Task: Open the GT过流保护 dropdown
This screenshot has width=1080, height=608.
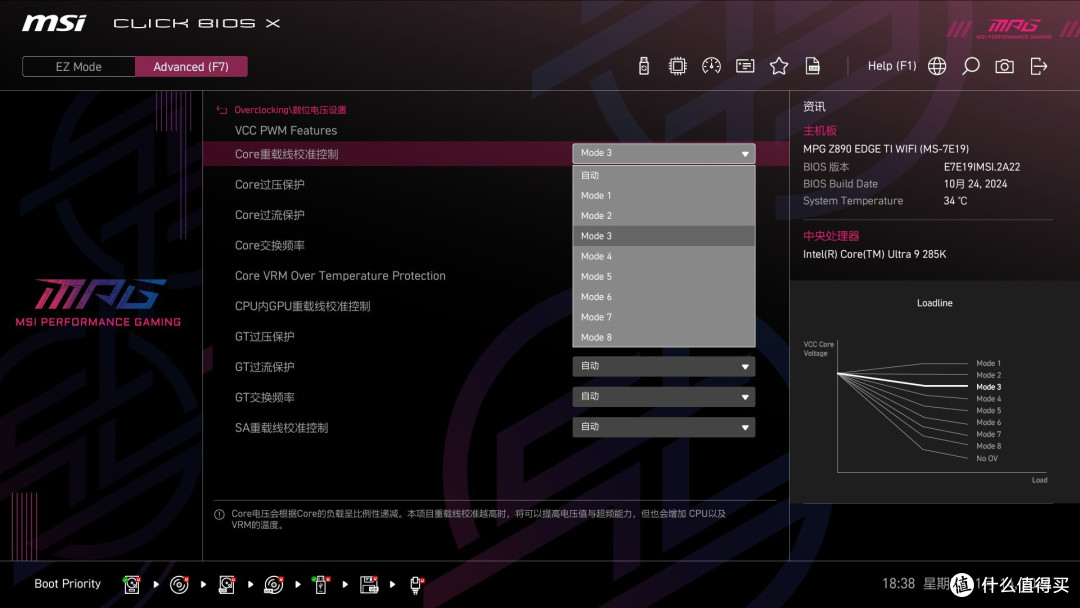Action: 664,366
